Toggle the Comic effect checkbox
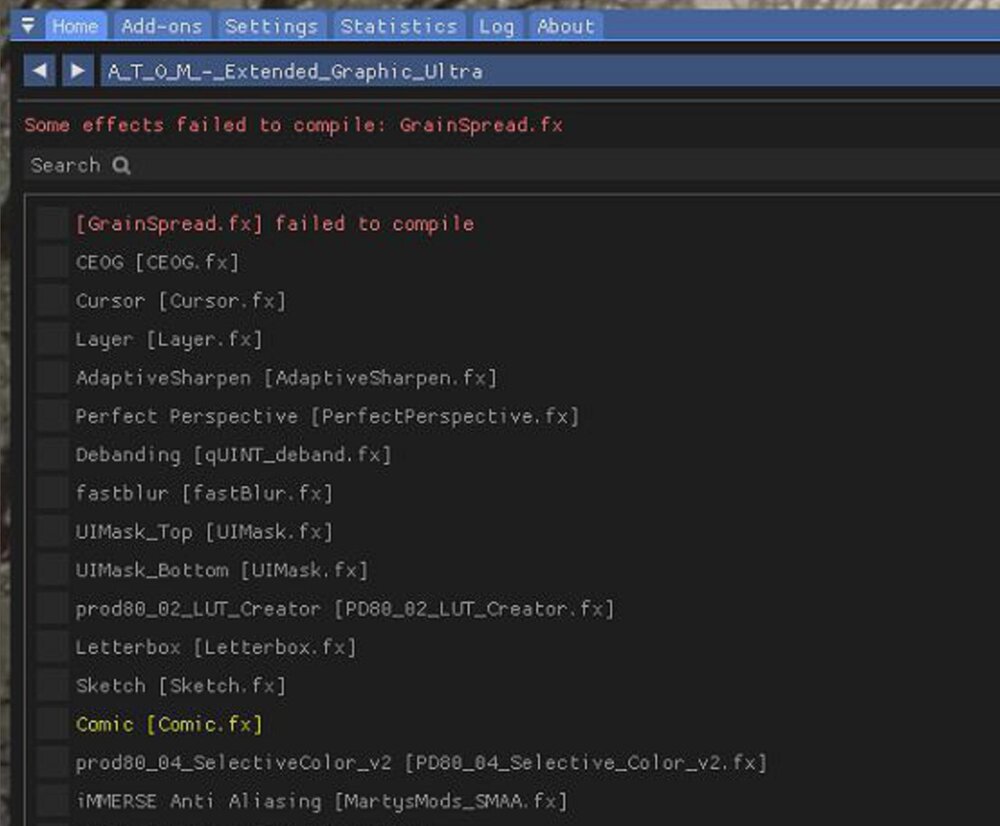 (x=52, y=724)
